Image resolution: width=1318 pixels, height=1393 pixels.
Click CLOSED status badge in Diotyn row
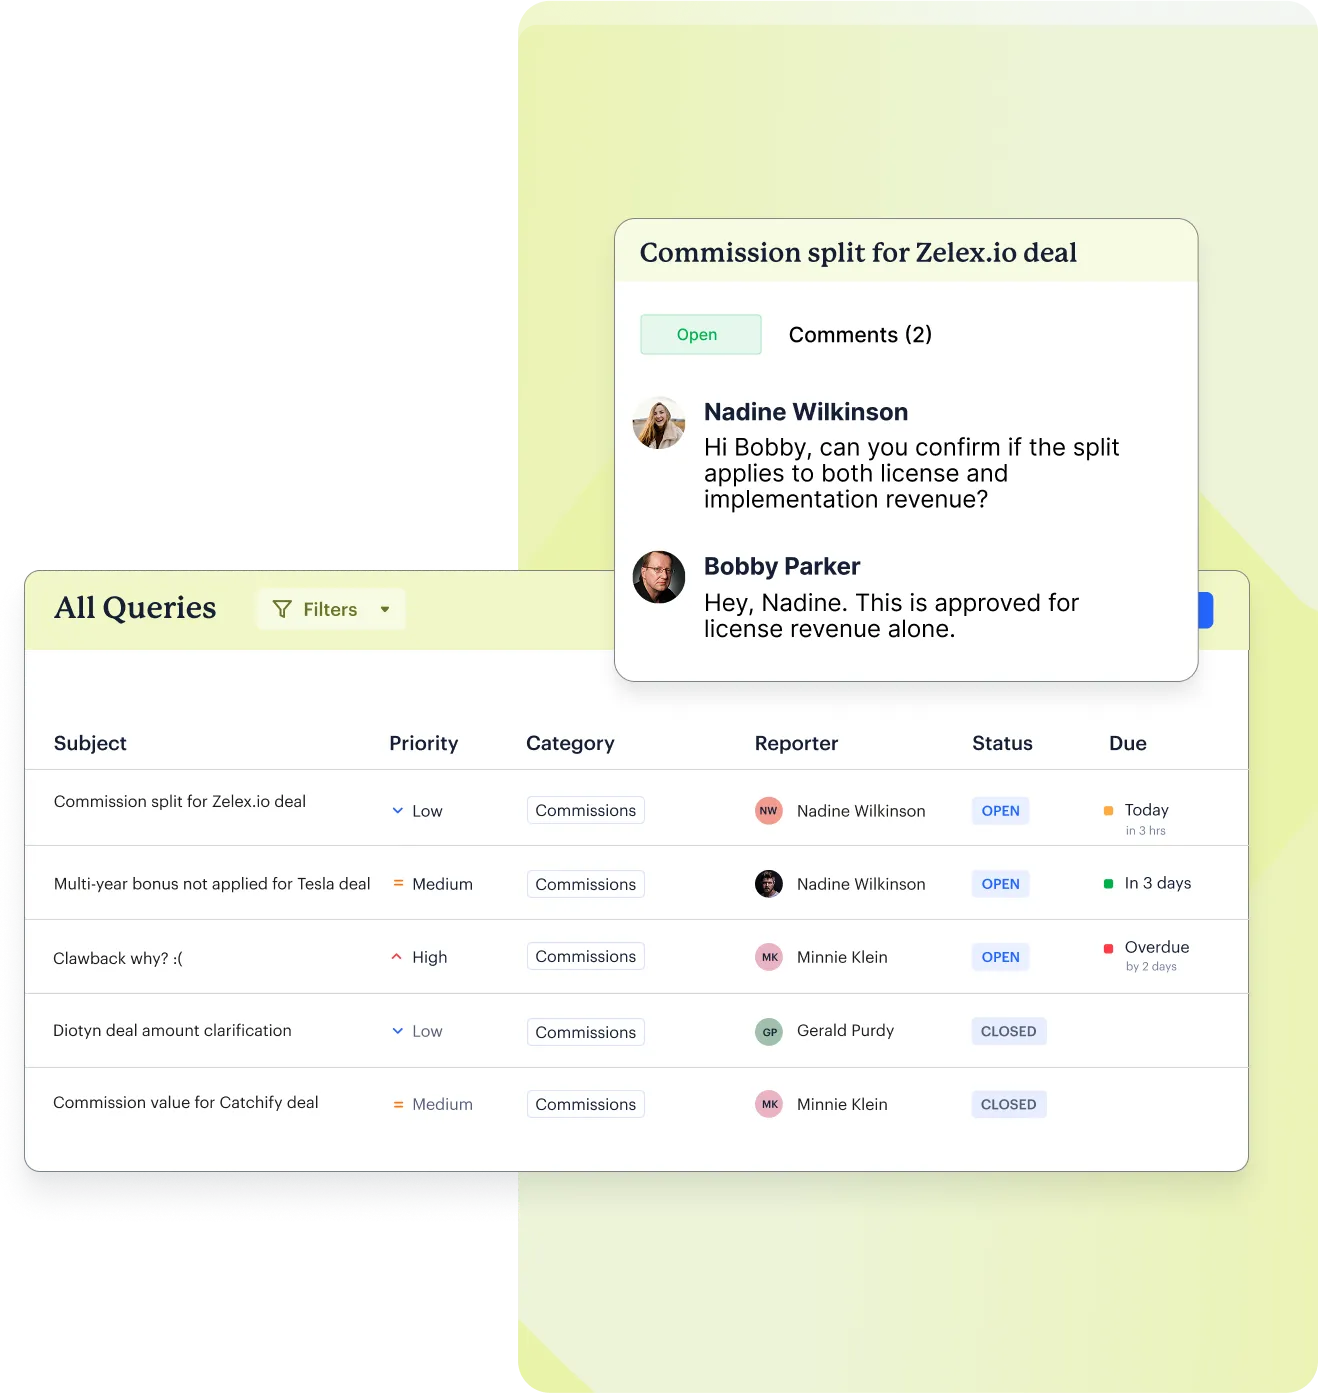(x=1008, y=1031)
